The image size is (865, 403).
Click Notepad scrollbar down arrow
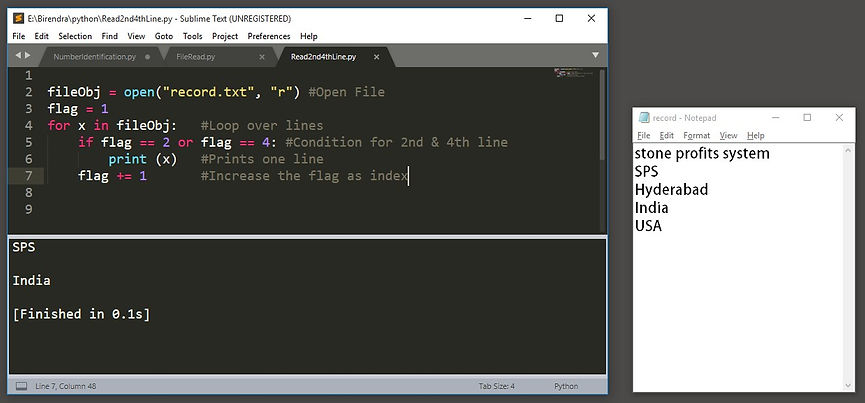point(849,386)
